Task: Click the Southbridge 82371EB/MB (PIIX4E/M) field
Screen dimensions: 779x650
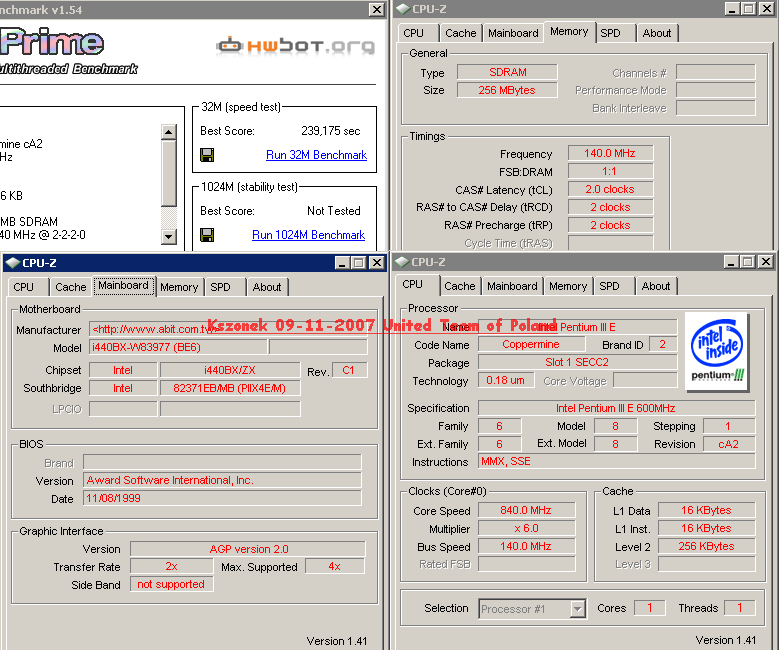Action: click(230, 388)
